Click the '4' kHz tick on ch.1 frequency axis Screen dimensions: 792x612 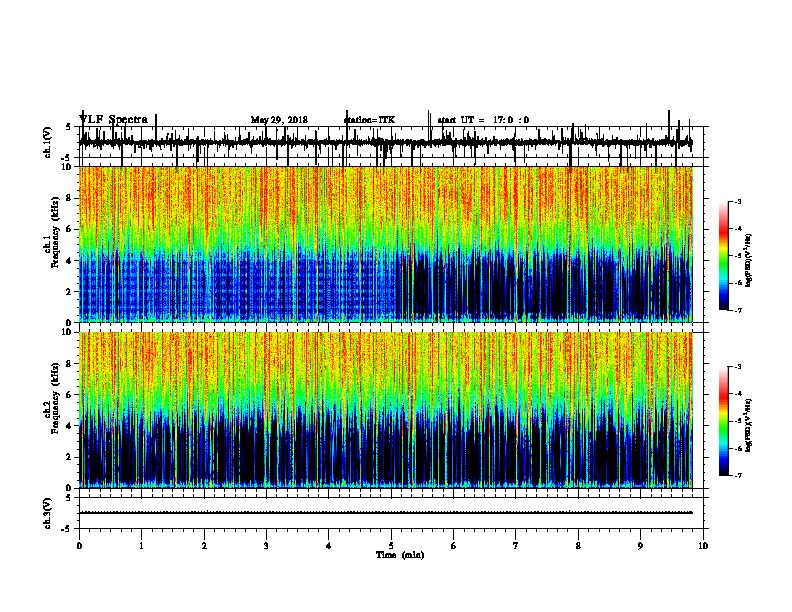click(70, 261)
